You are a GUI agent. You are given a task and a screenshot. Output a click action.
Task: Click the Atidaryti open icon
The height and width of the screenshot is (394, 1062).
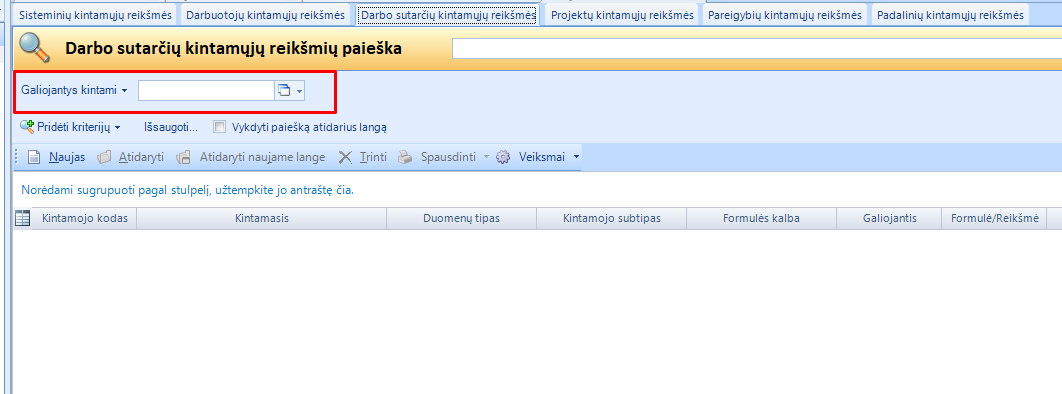click(x=104, y=157)
